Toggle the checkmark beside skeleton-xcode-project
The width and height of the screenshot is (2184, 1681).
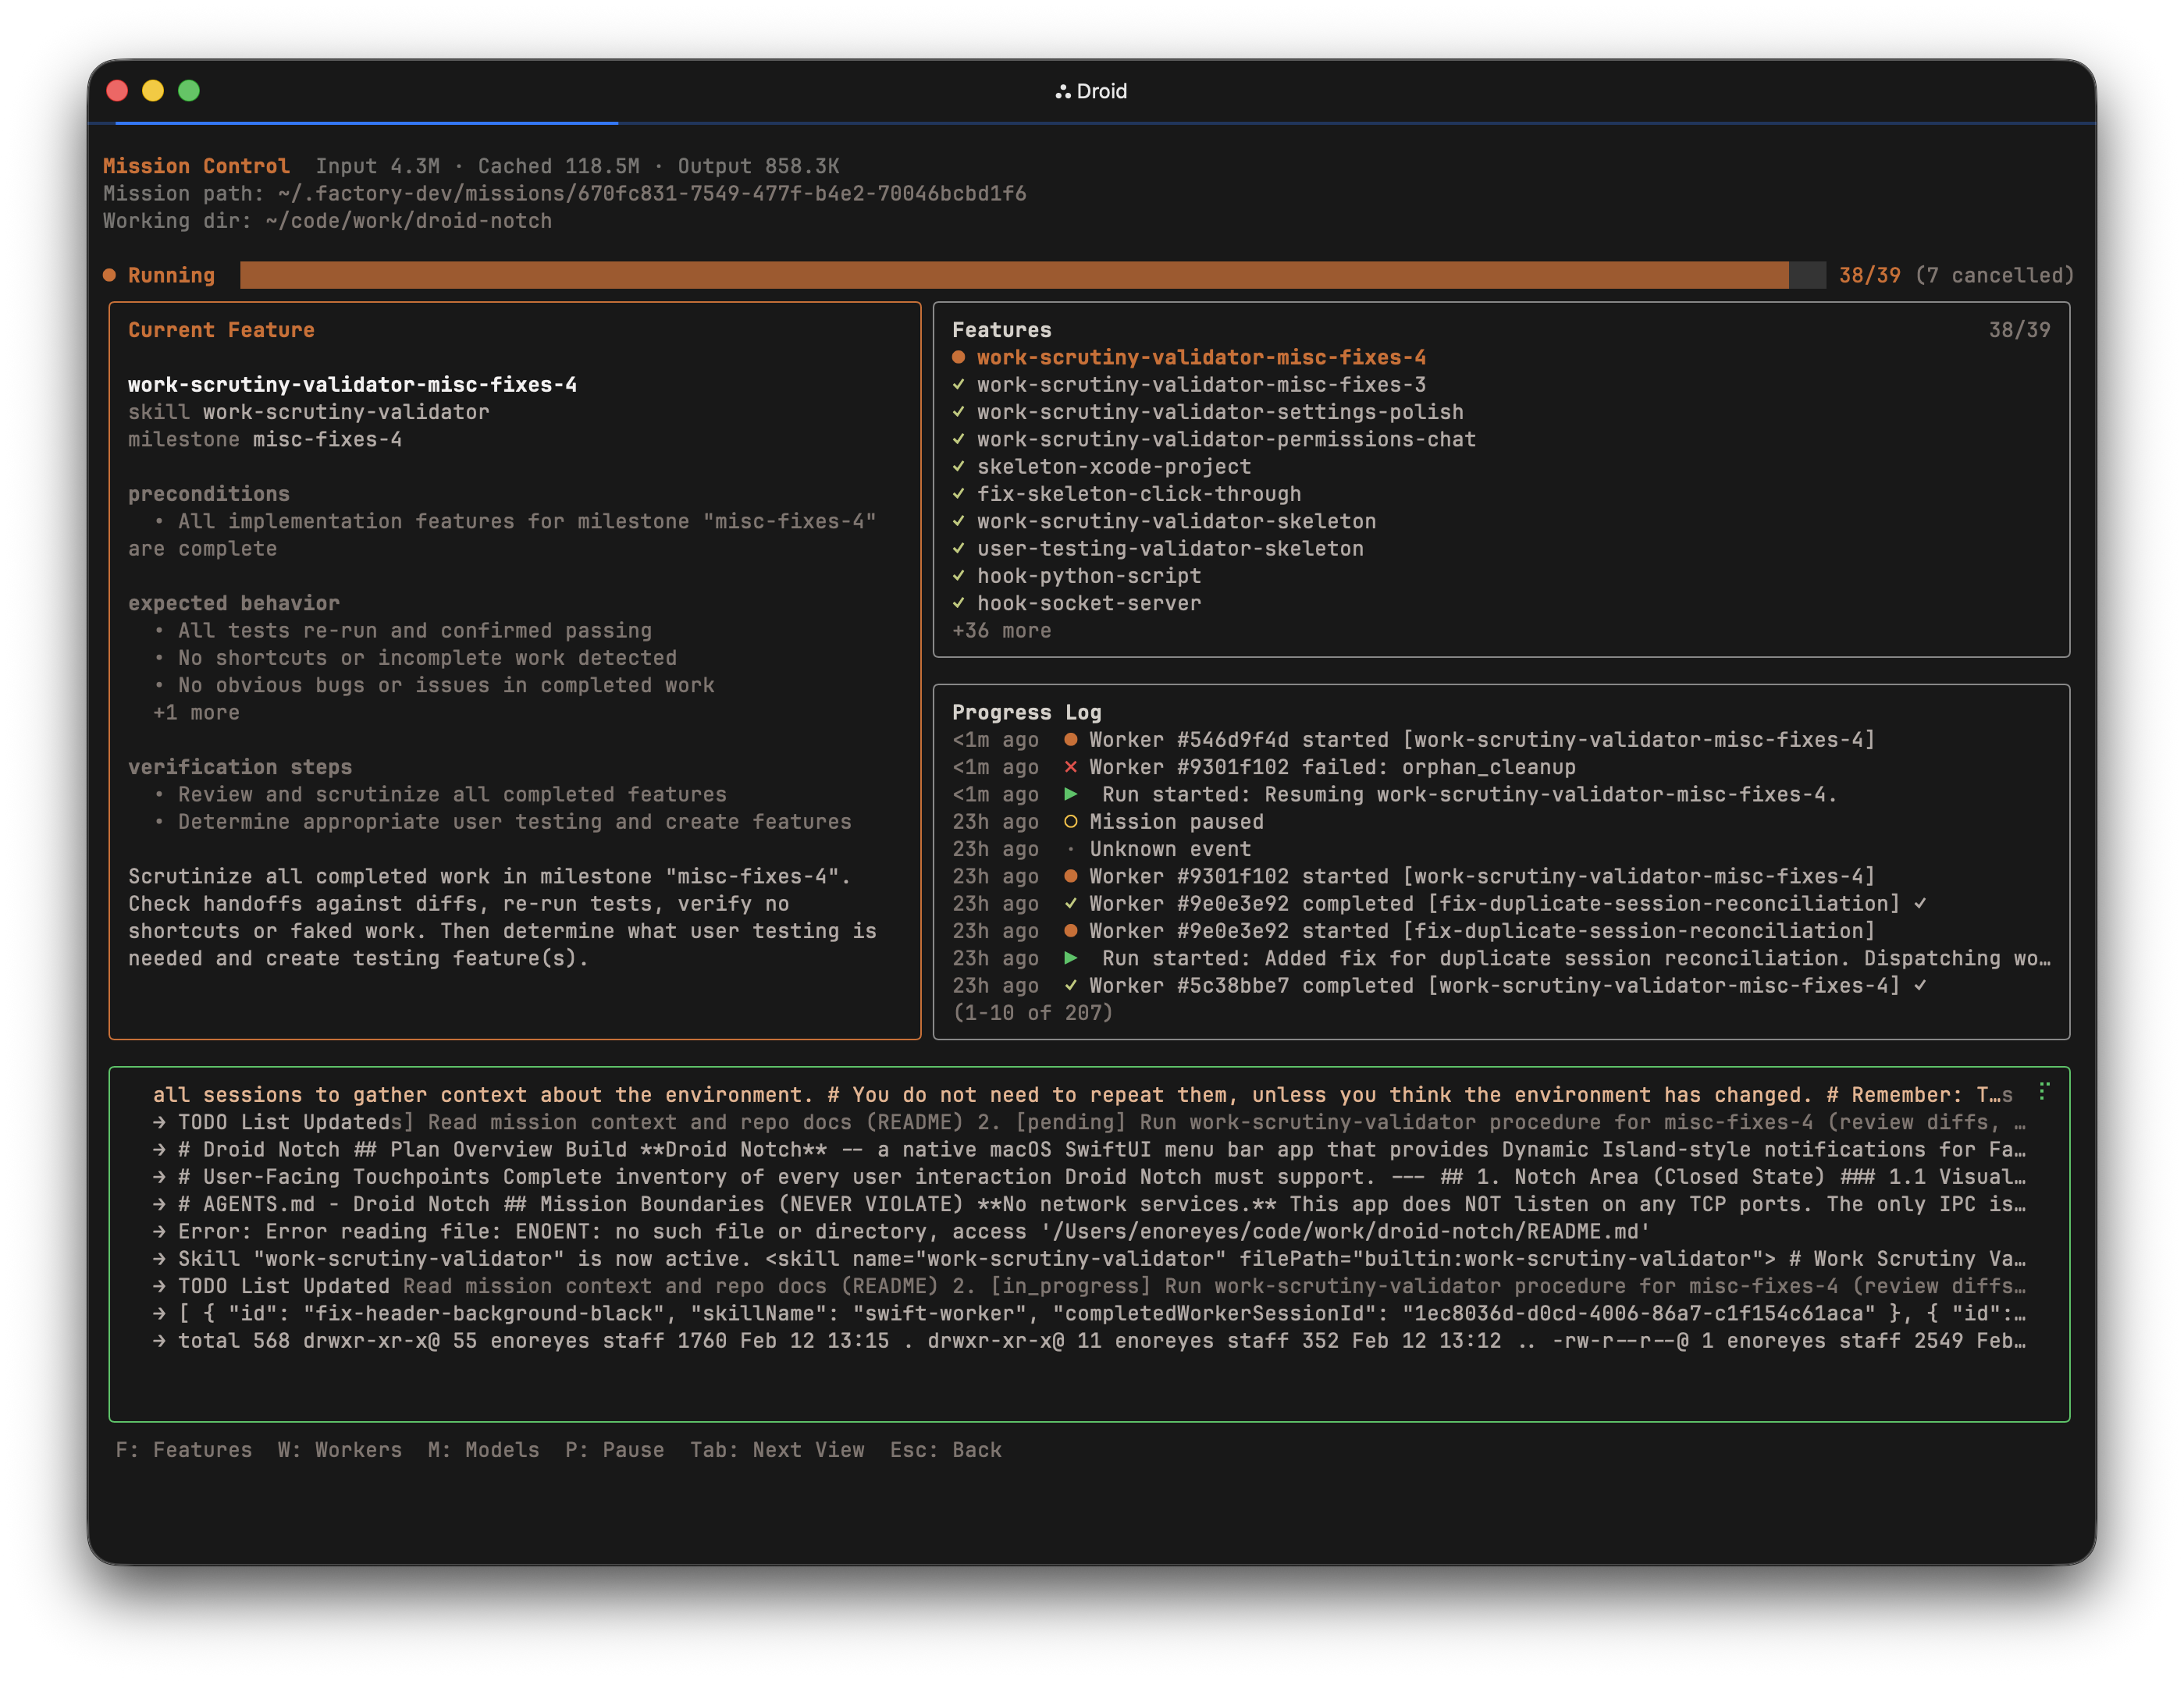tap(958, 466)
